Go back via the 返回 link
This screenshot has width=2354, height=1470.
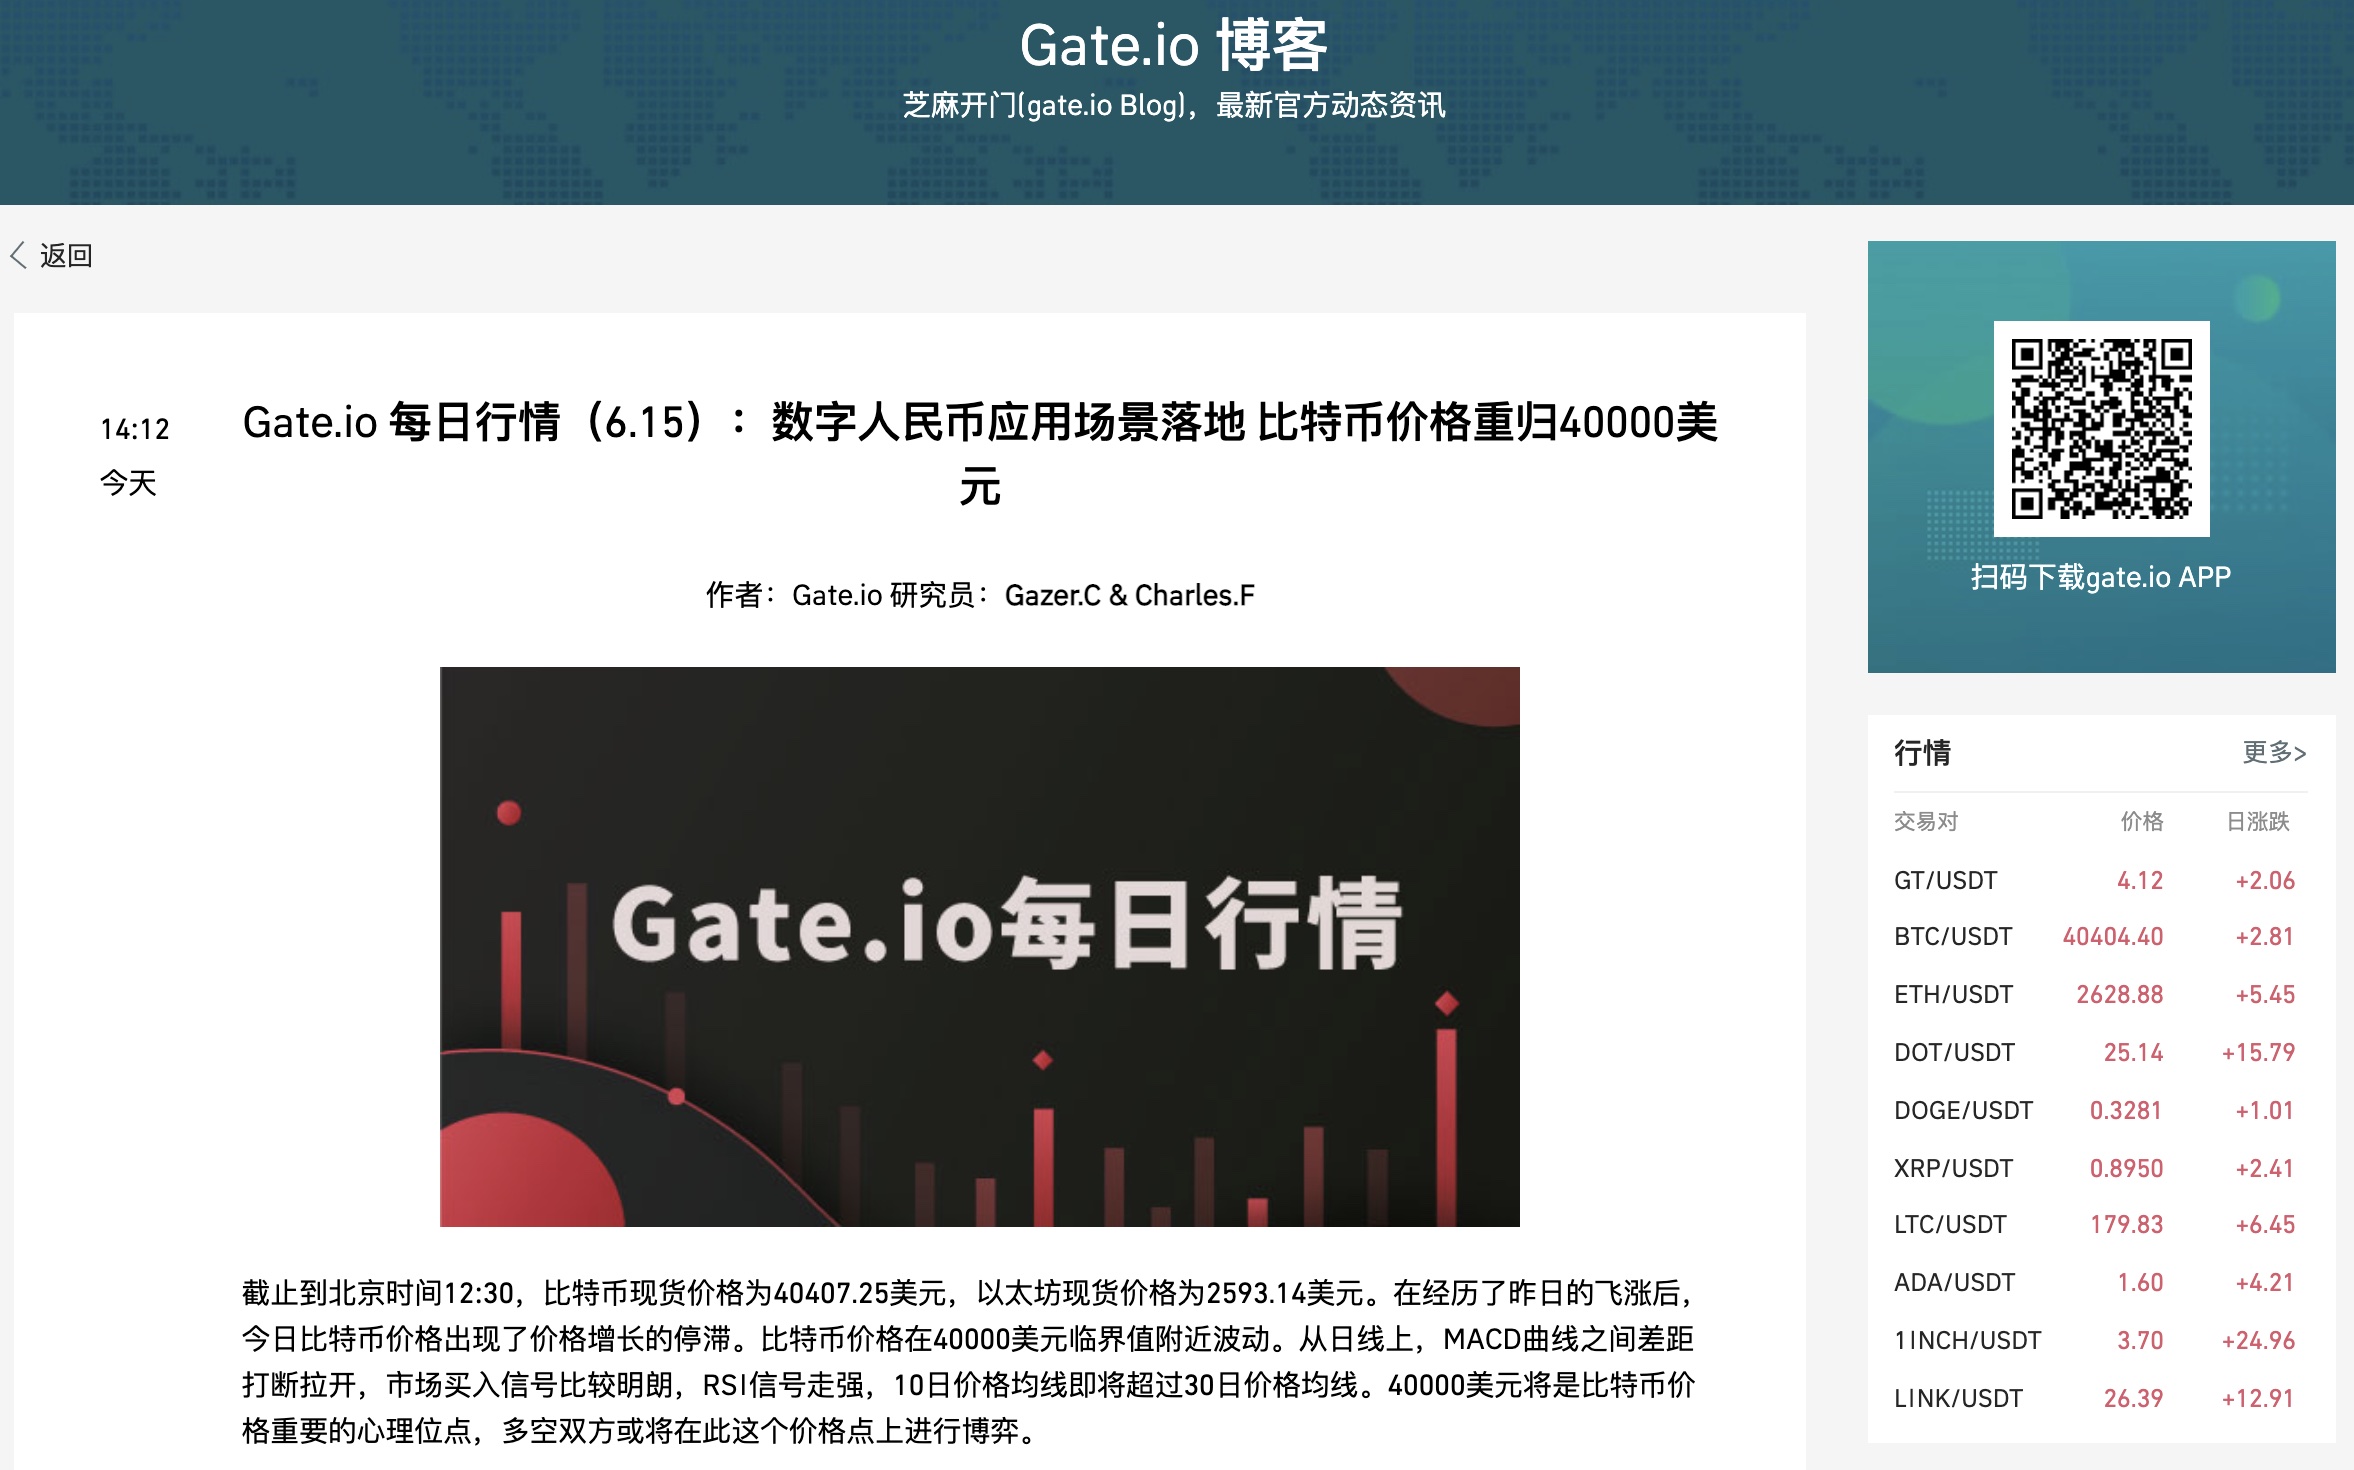(66, 255)
